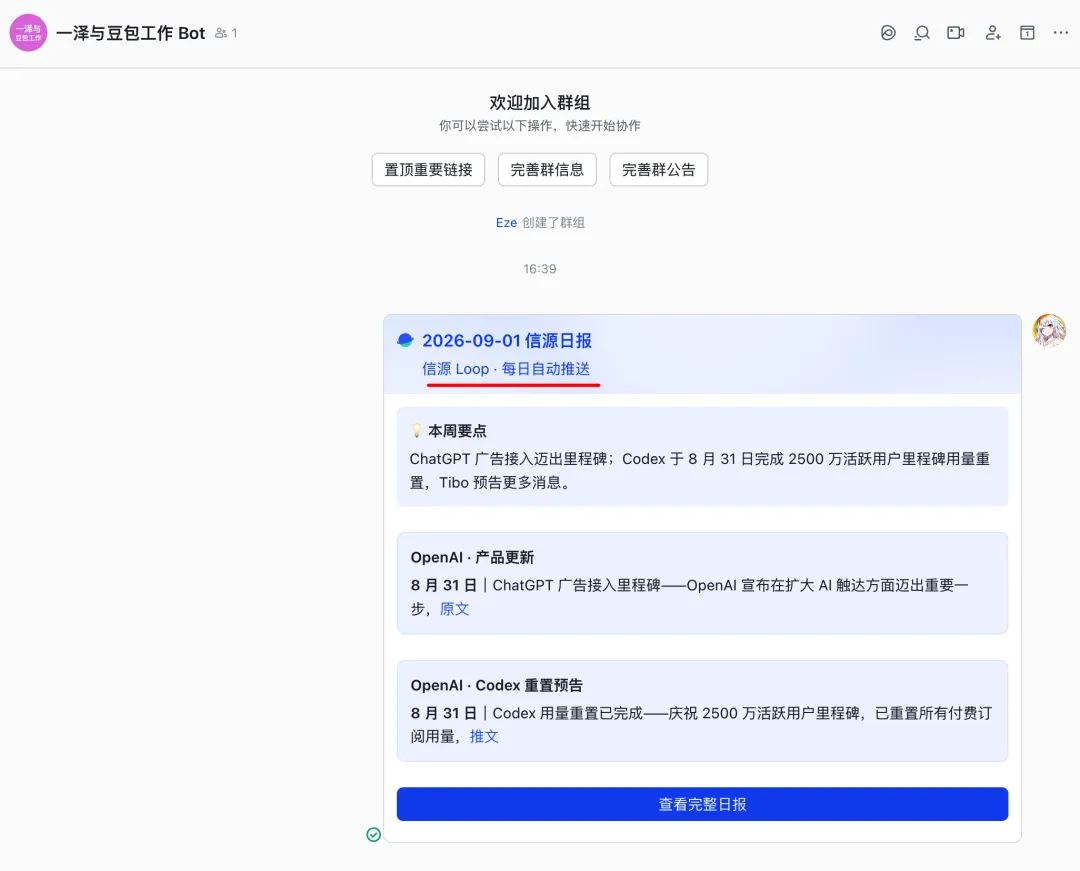Click the 置顶重要链接 button
The height and width of the screenshot is (871, 1080).
428,169
